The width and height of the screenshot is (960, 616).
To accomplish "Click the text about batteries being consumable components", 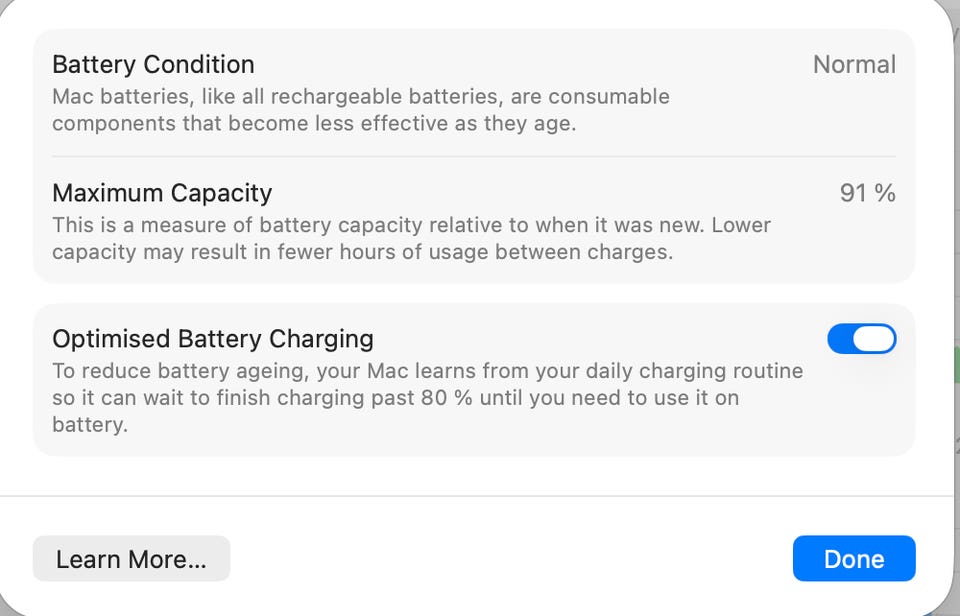I will [313, 124].
